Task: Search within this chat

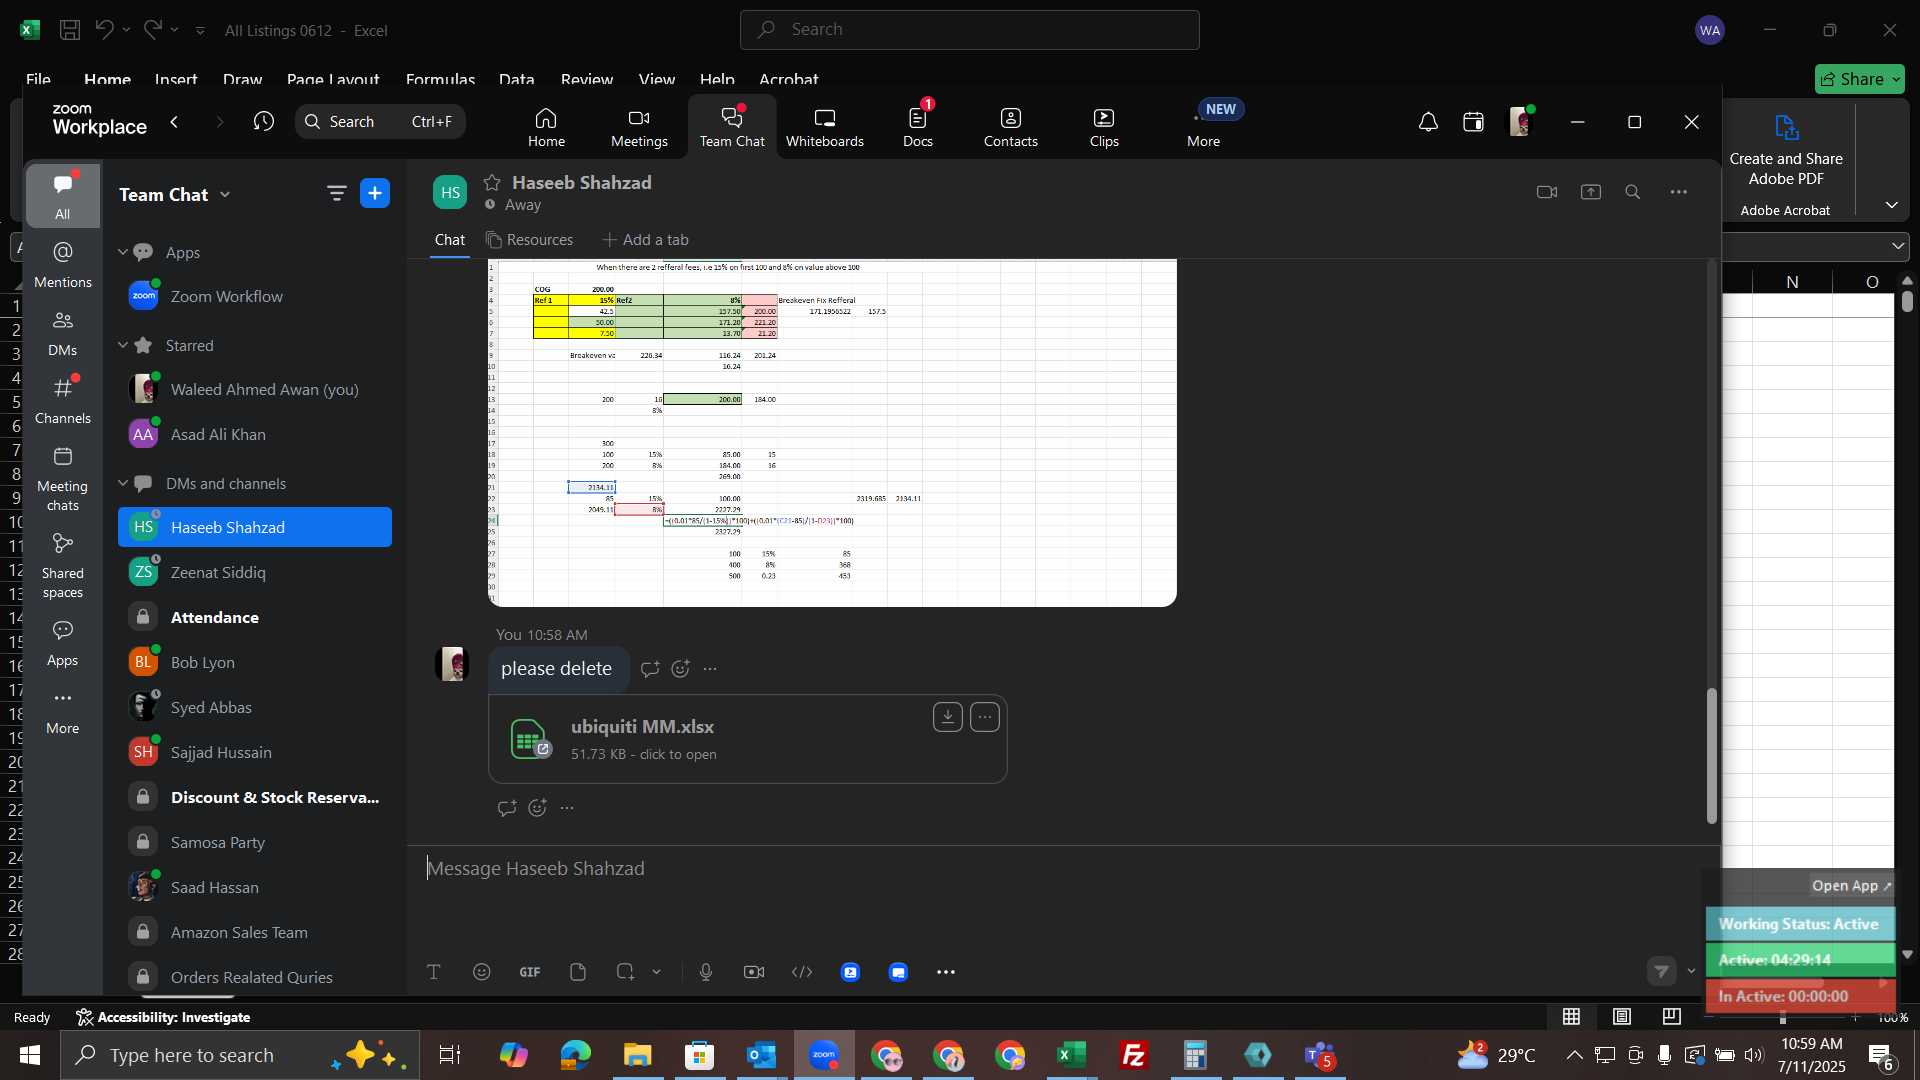Action: pos(1632,192)
